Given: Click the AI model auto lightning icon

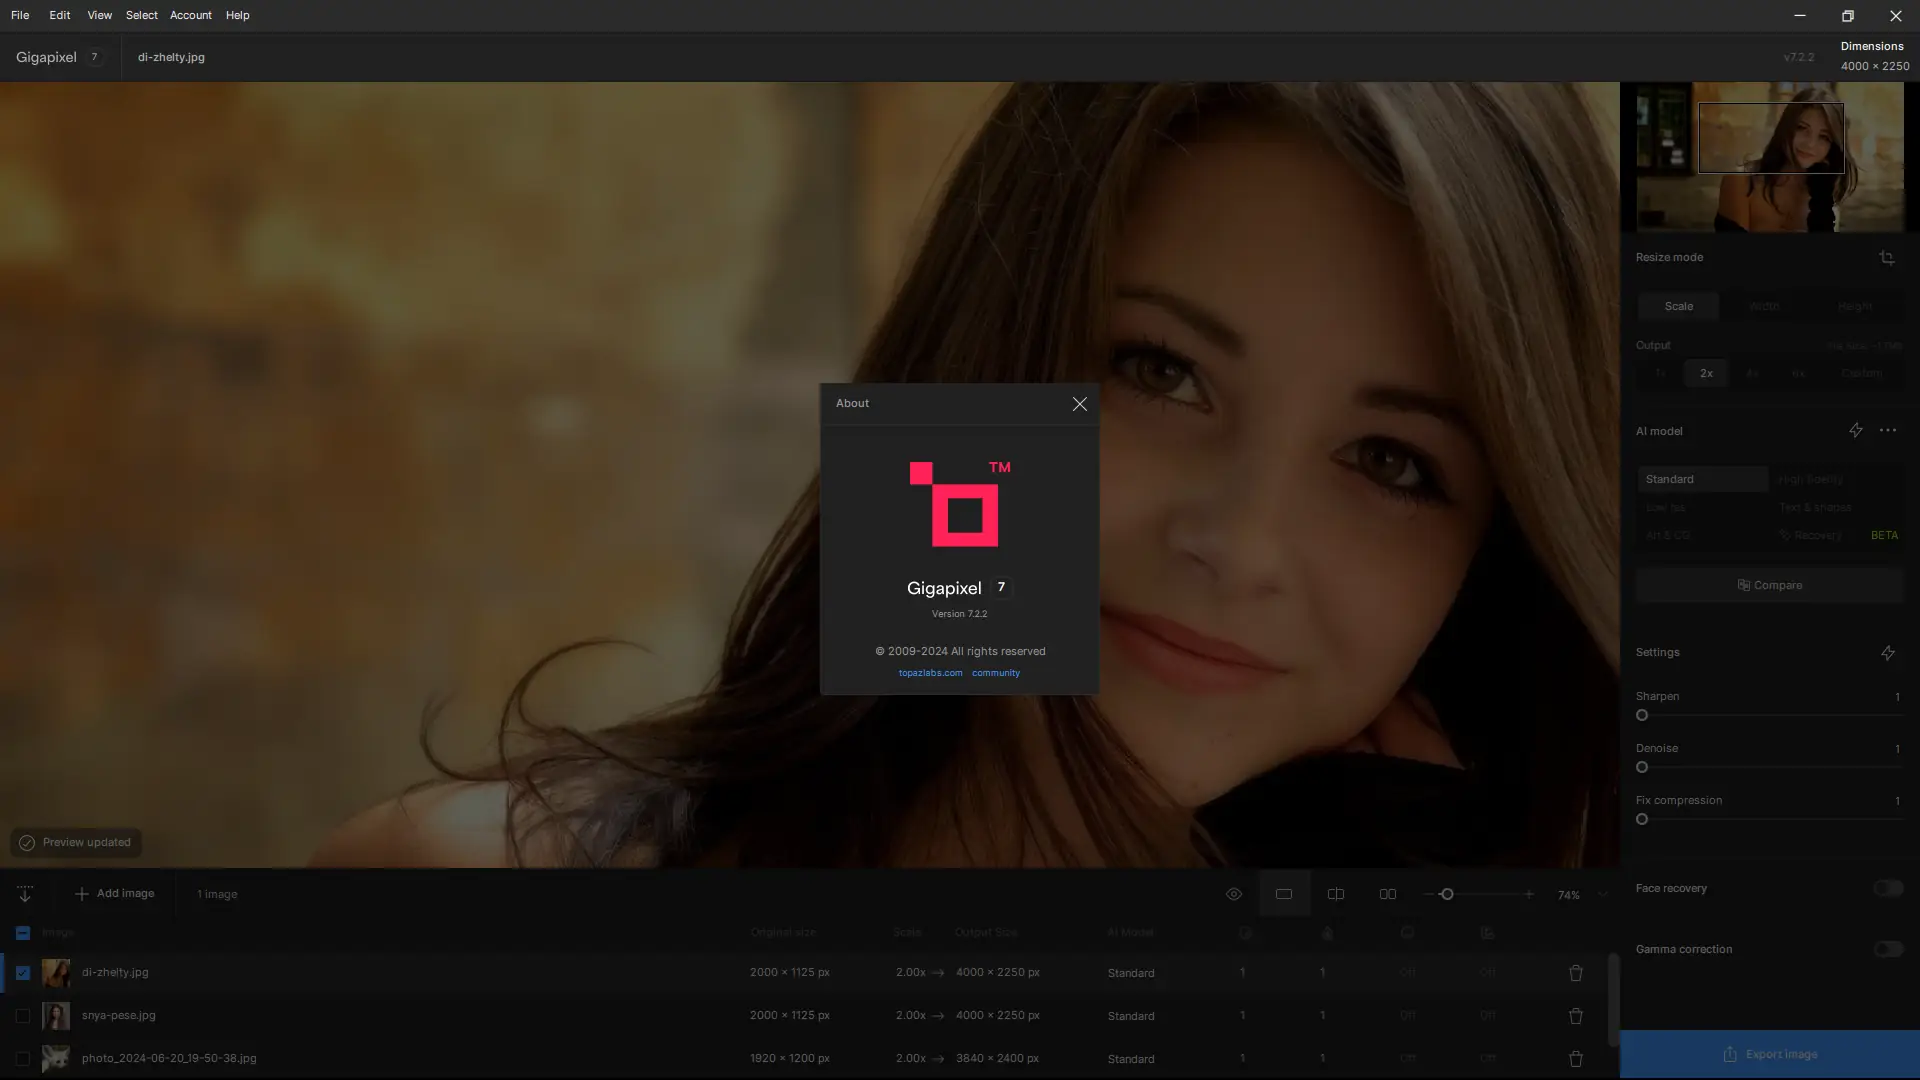Looking at the screenshot, I should click(x=1855, y=430).
